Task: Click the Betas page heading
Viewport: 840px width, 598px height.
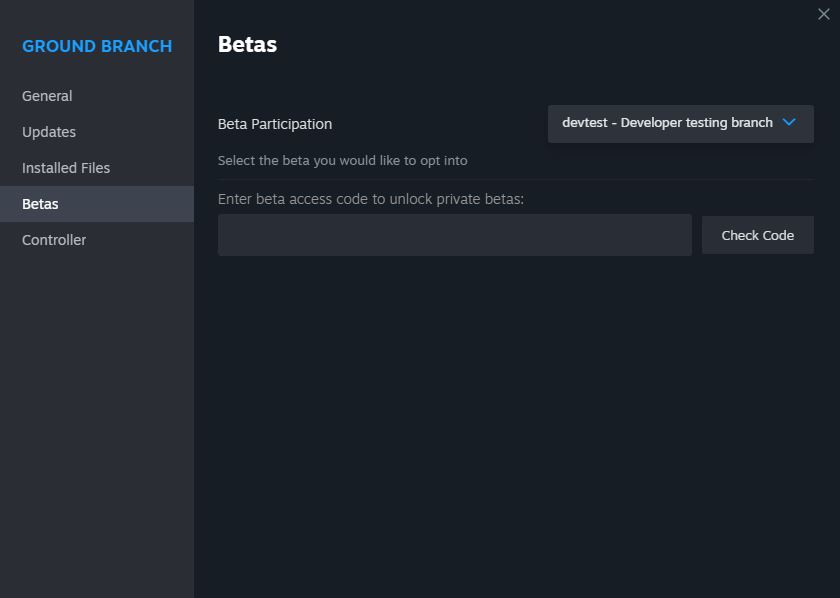Action: [247, 45]
